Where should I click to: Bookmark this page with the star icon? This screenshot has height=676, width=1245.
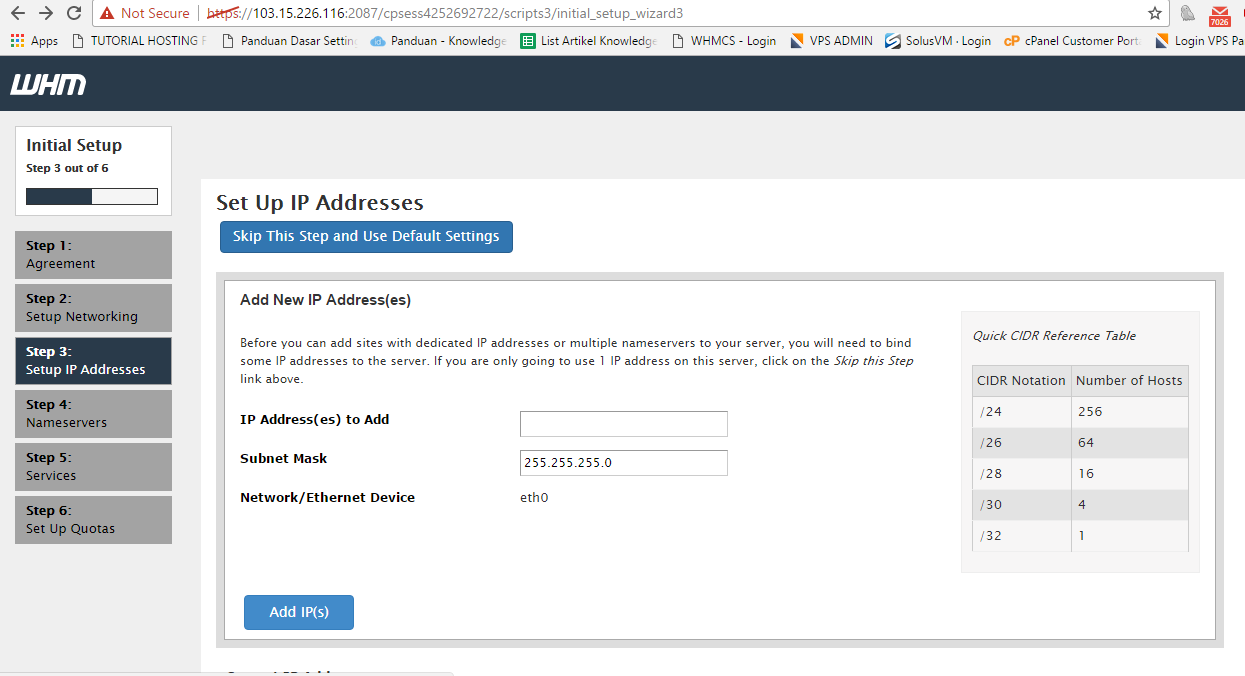coord(1154,14)
